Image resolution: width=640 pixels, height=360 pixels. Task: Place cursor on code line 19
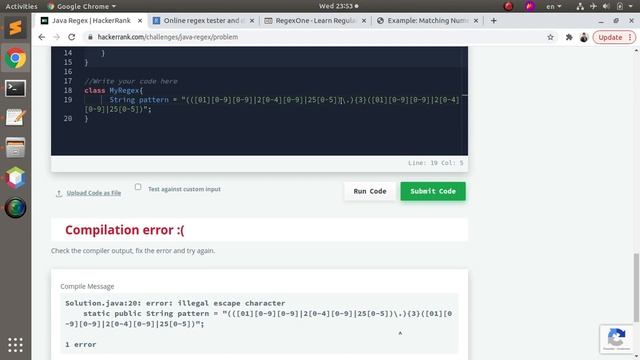tap(271, 104)
